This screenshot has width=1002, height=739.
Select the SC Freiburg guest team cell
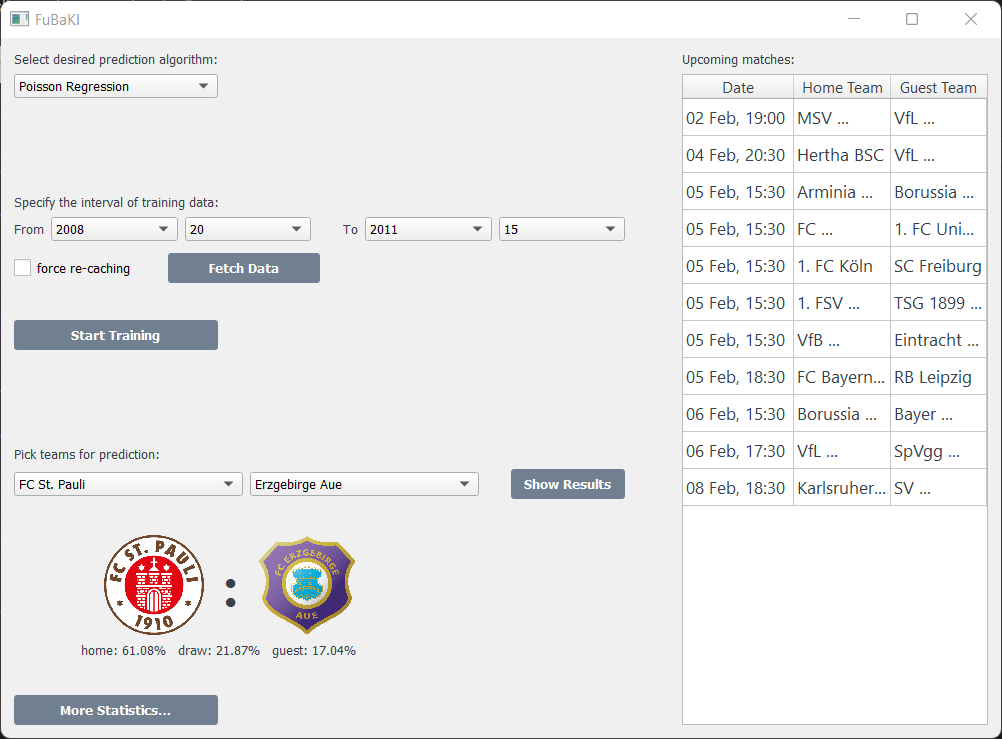click(x=938, y=266)
